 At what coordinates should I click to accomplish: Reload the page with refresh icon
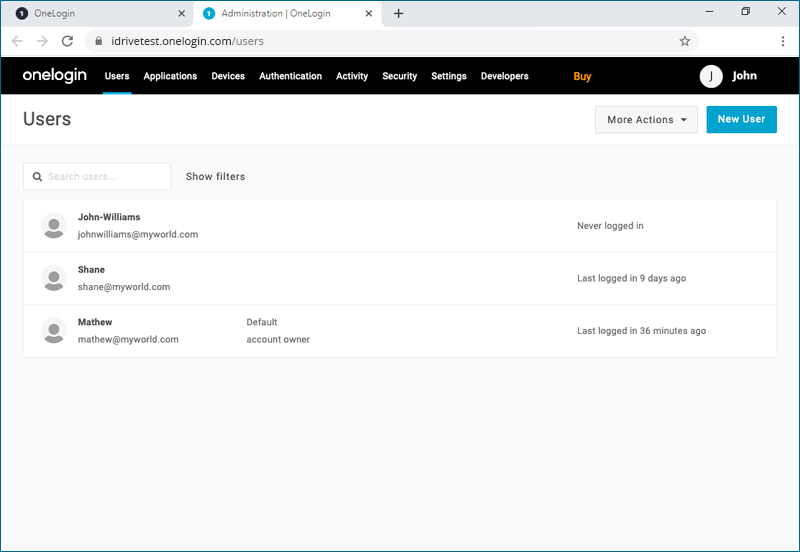click(x=68, y=41)
